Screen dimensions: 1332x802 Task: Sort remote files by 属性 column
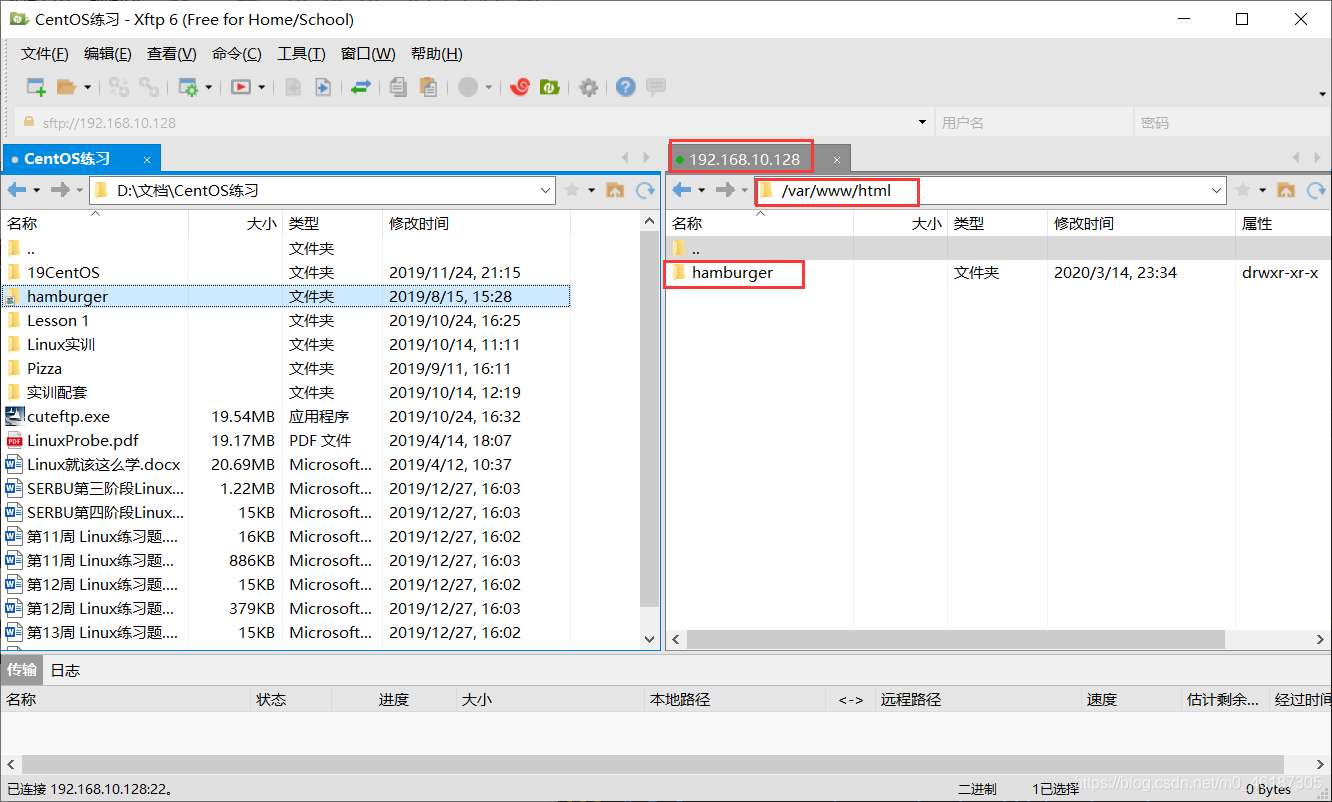click(1284, 224)
